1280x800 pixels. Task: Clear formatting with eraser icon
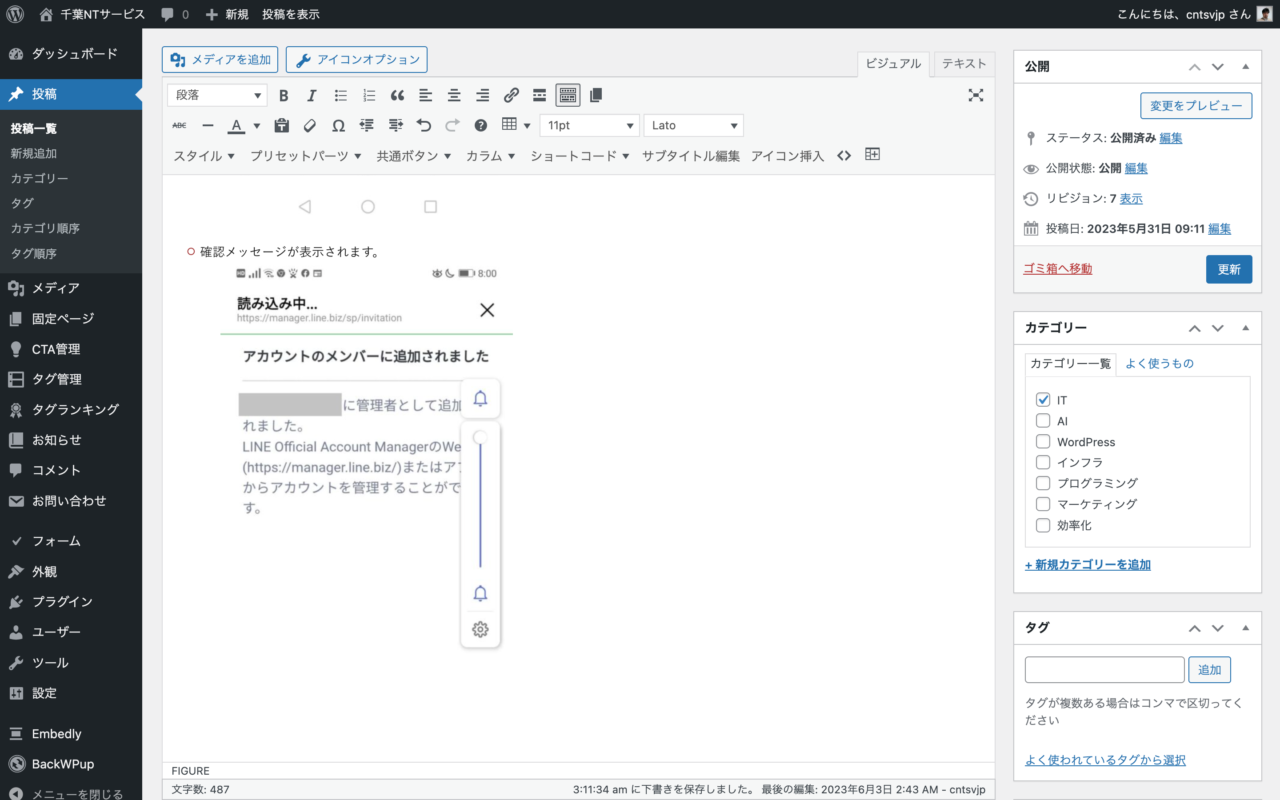pyautogui.click(x=310, y=126)
